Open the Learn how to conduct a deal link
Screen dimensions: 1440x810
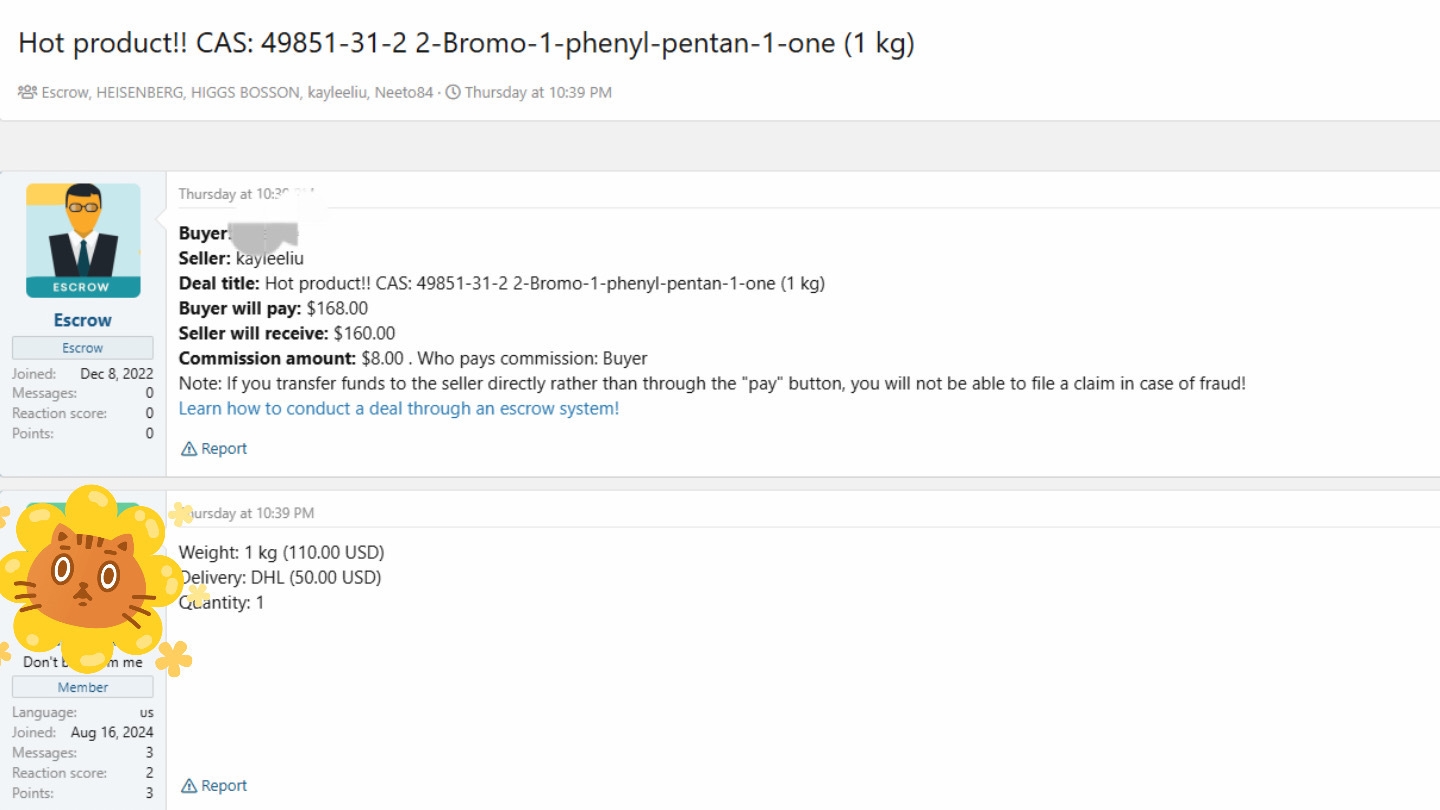(399, 408)
